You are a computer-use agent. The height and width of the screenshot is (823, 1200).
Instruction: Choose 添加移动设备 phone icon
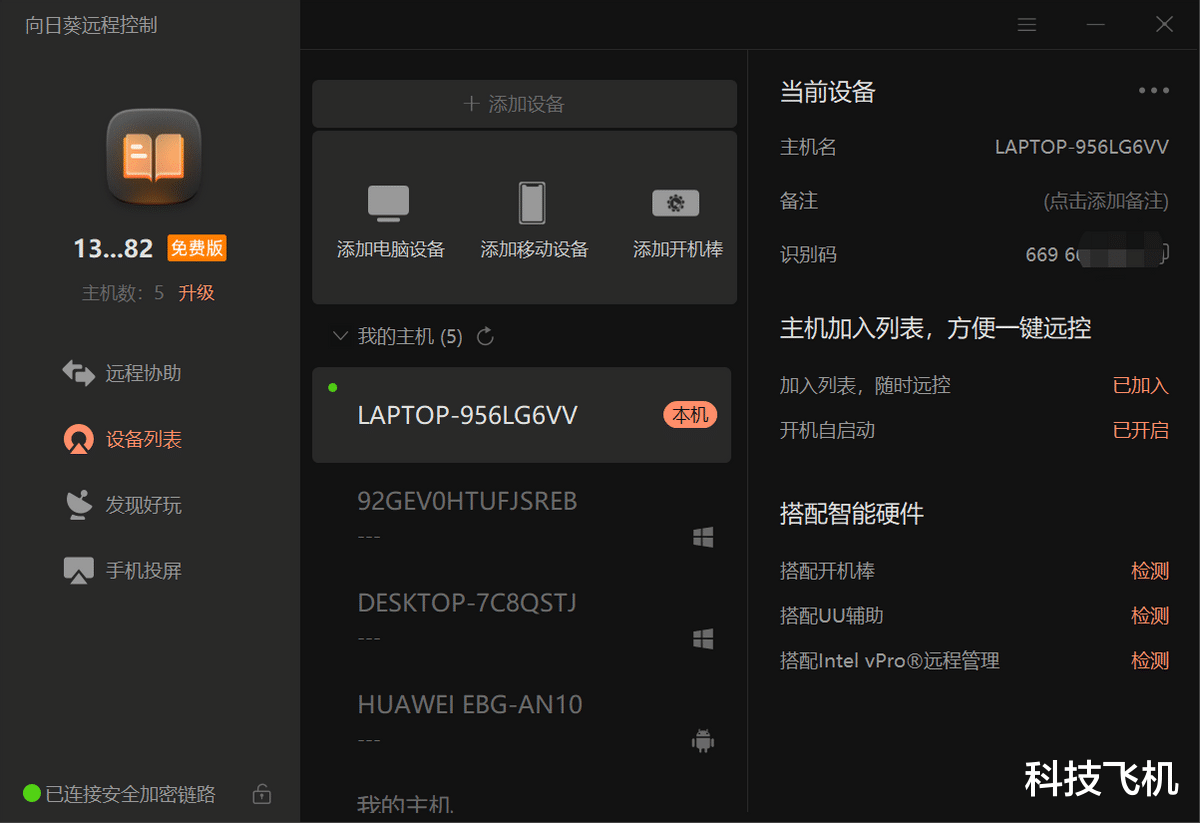(532, 203)
